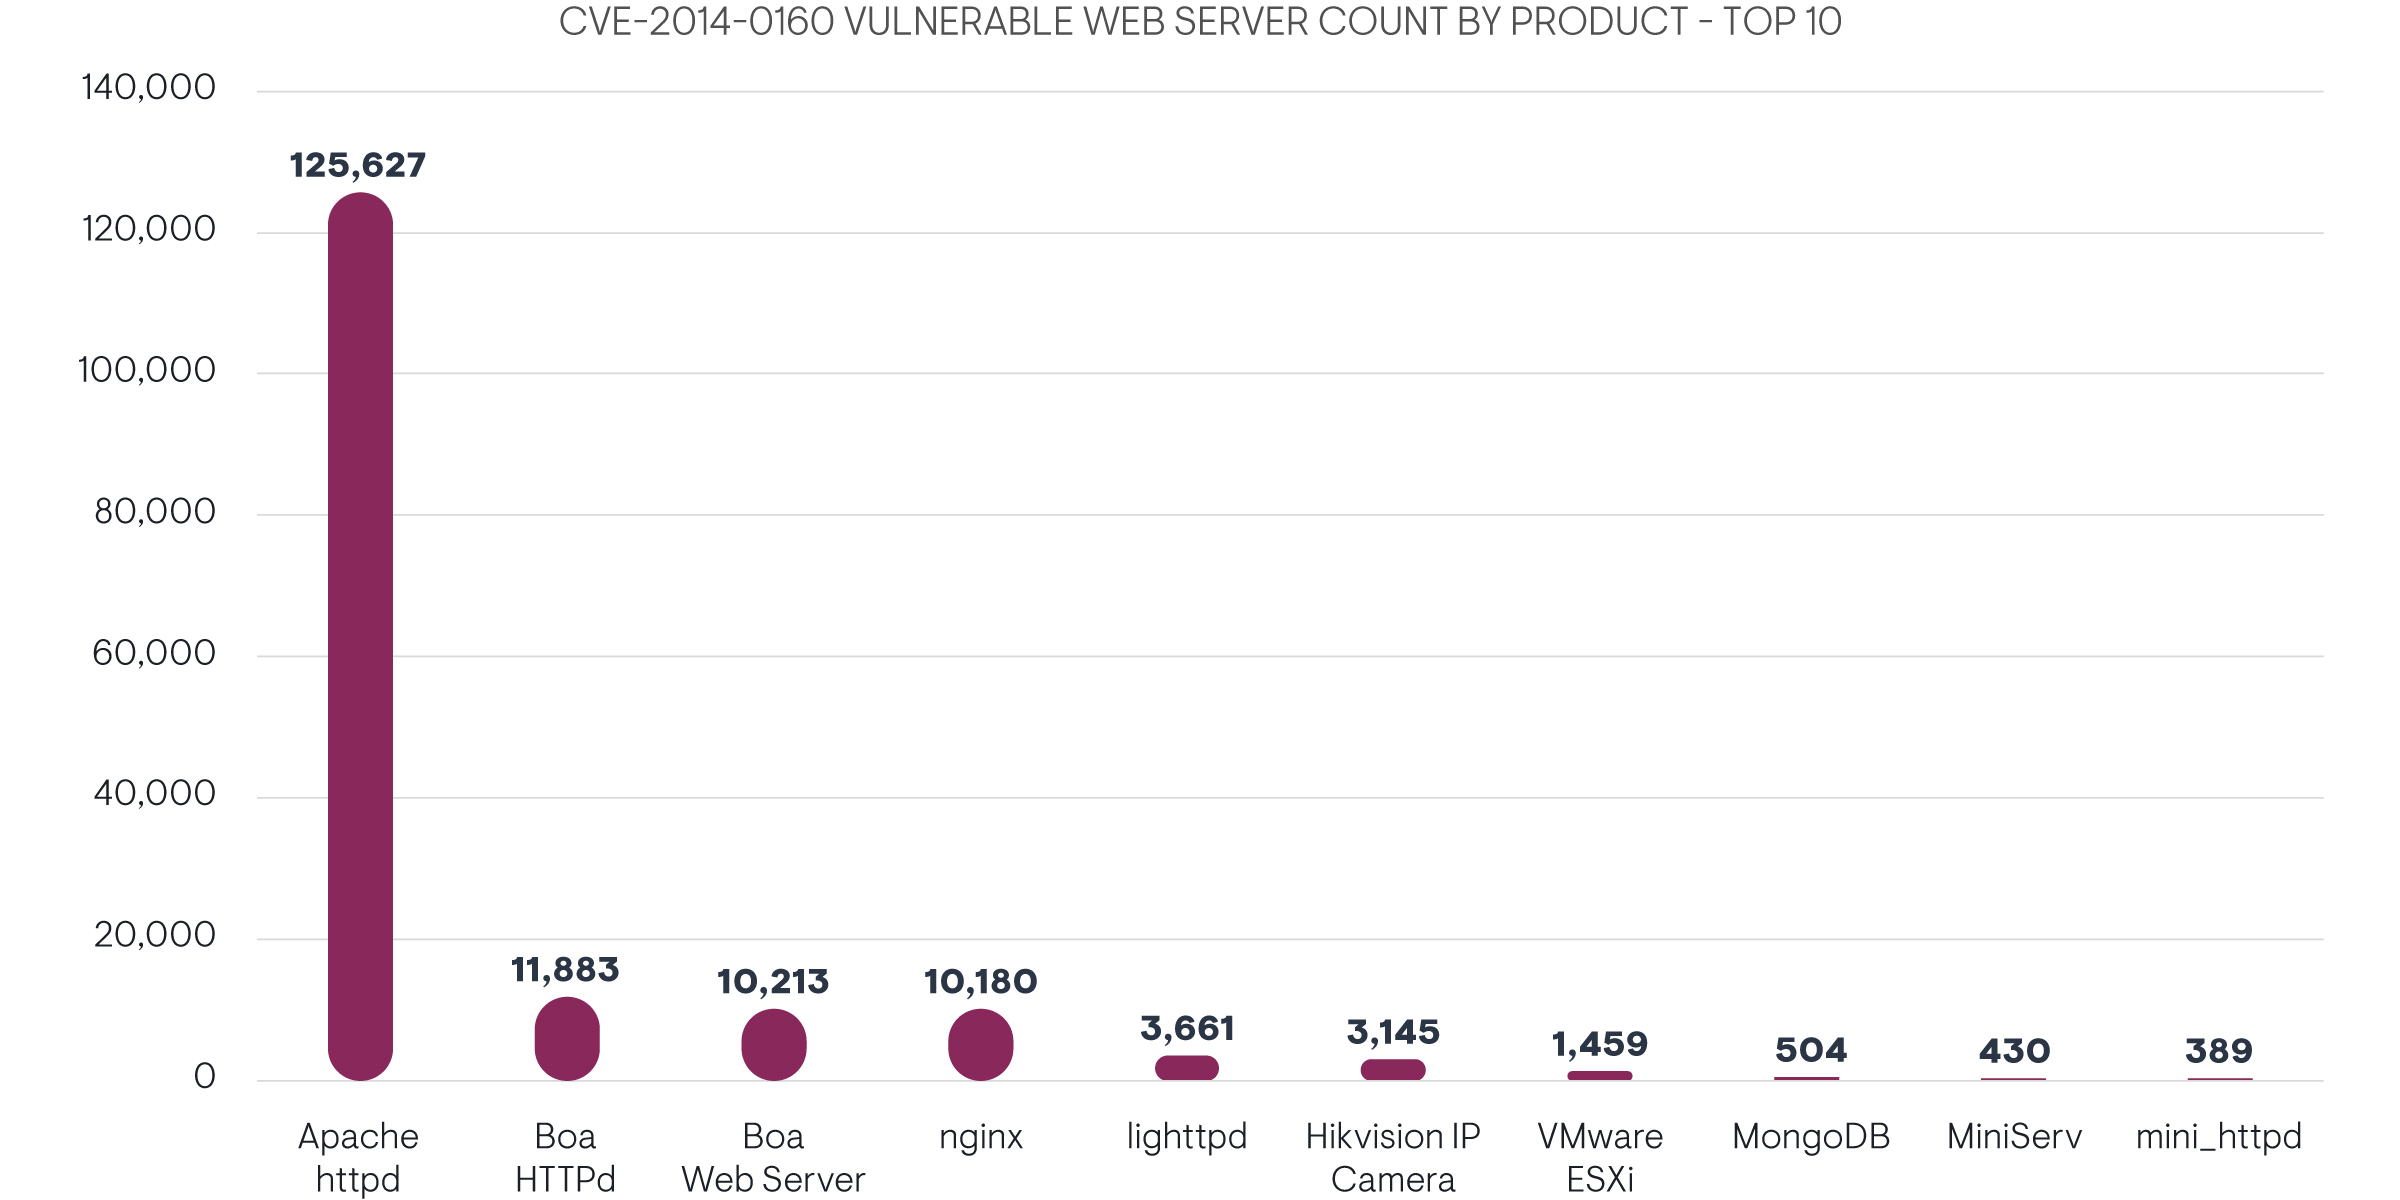
Task: Select the 80,000 y-axis tick label
Action: [x=155, y=512]
